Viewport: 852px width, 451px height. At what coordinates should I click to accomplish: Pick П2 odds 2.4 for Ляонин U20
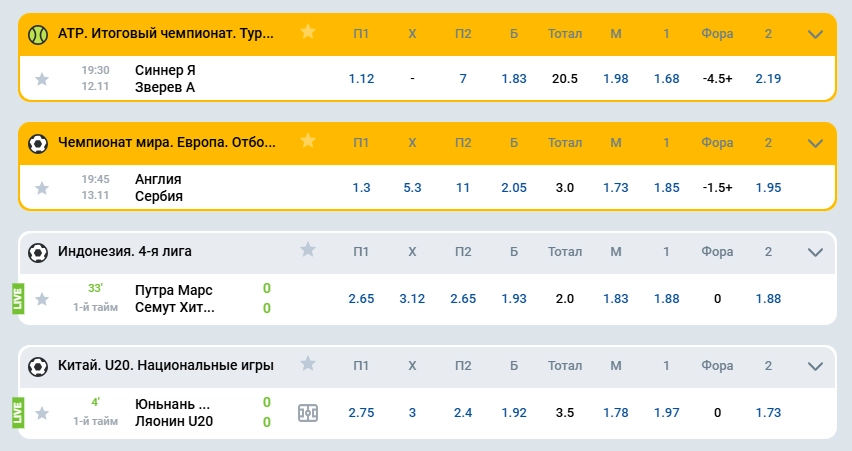pyautogui.click(x=462, y=412)
